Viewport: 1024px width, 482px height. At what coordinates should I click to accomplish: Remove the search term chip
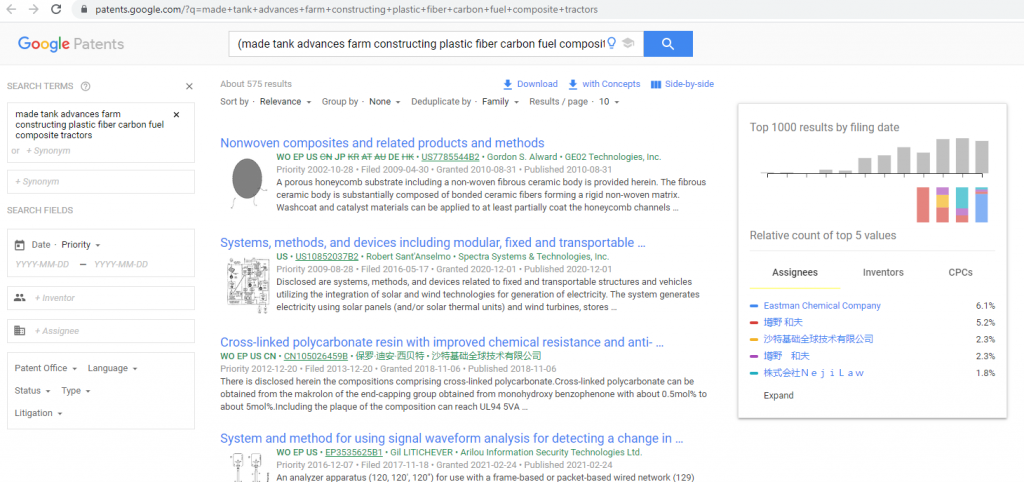pyautogui.click(x=176, y=115)
